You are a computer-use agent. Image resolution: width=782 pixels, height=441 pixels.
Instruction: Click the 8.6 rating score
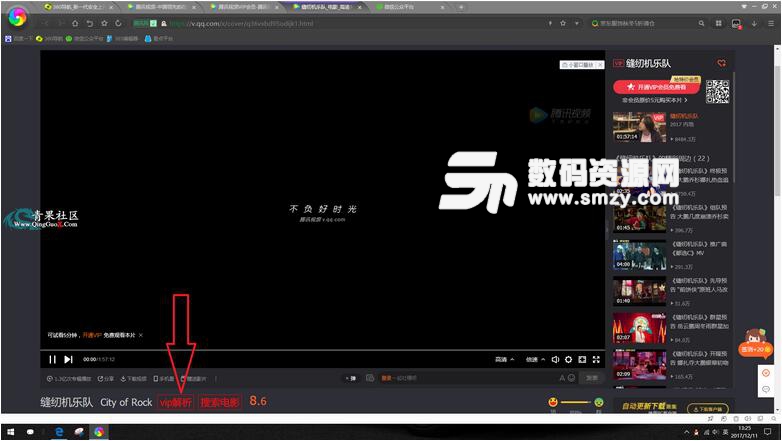258,401
